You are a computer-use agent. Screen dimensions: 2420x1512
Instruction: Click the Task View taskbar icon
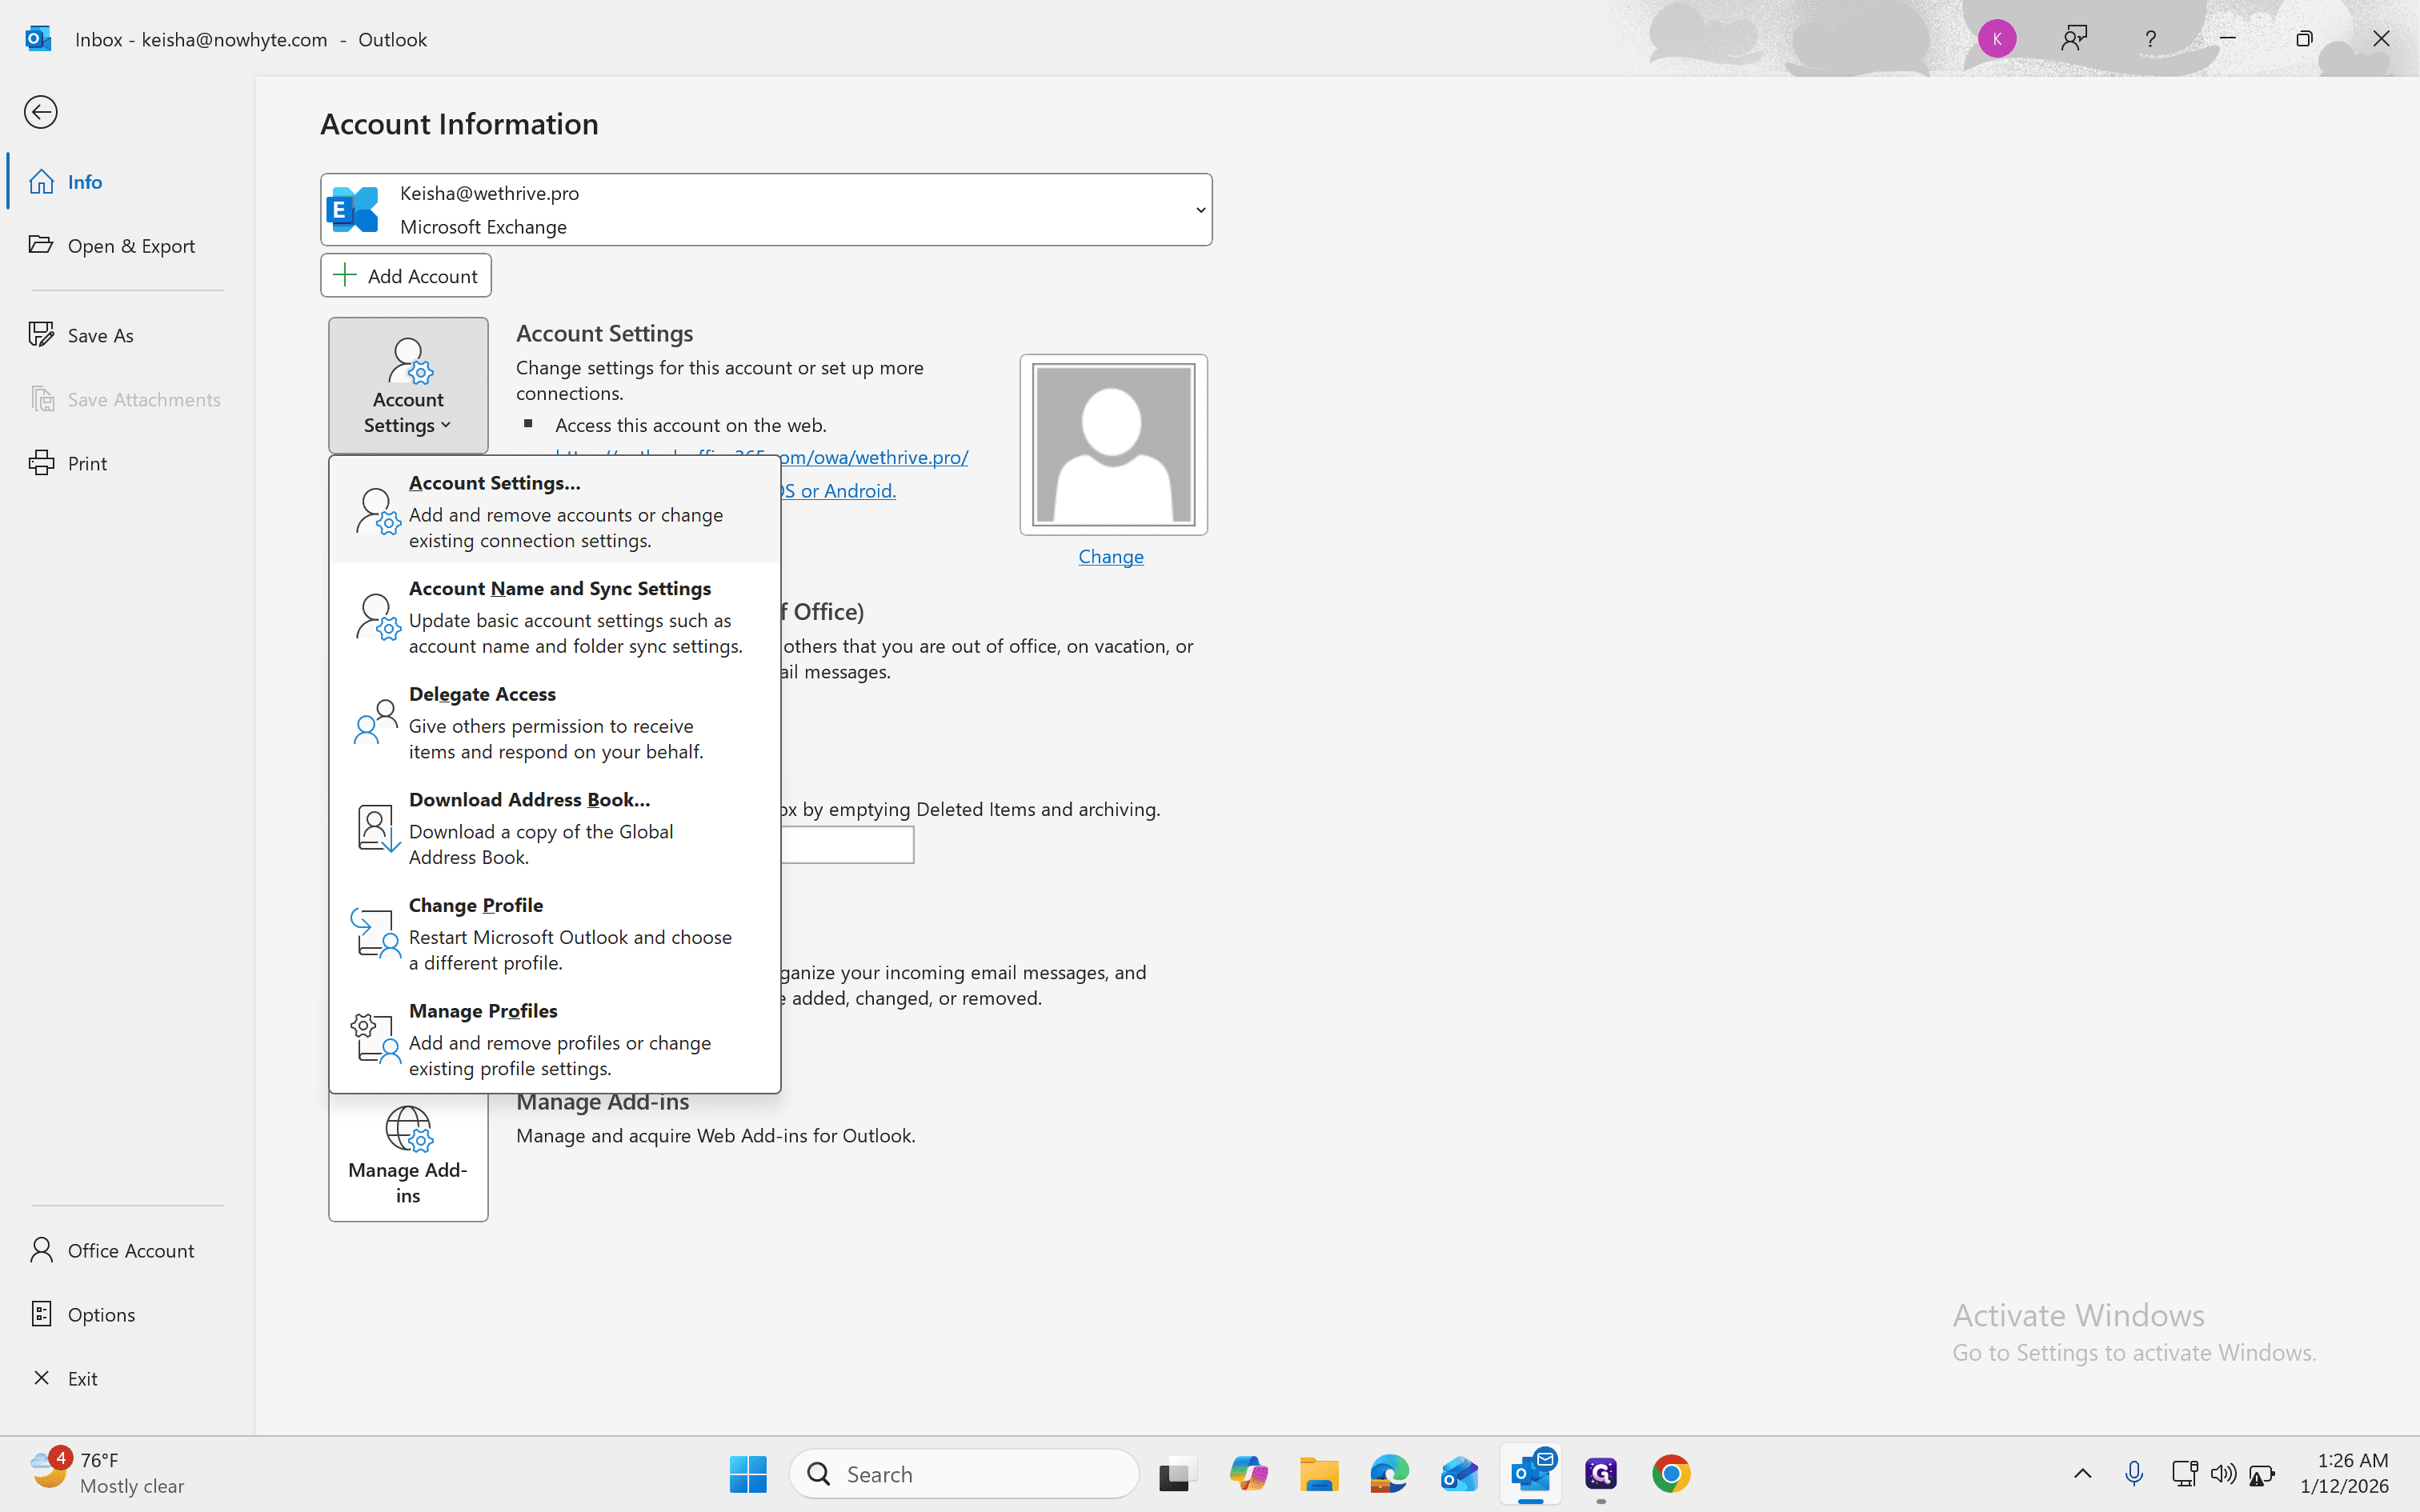point(1177,1474)
